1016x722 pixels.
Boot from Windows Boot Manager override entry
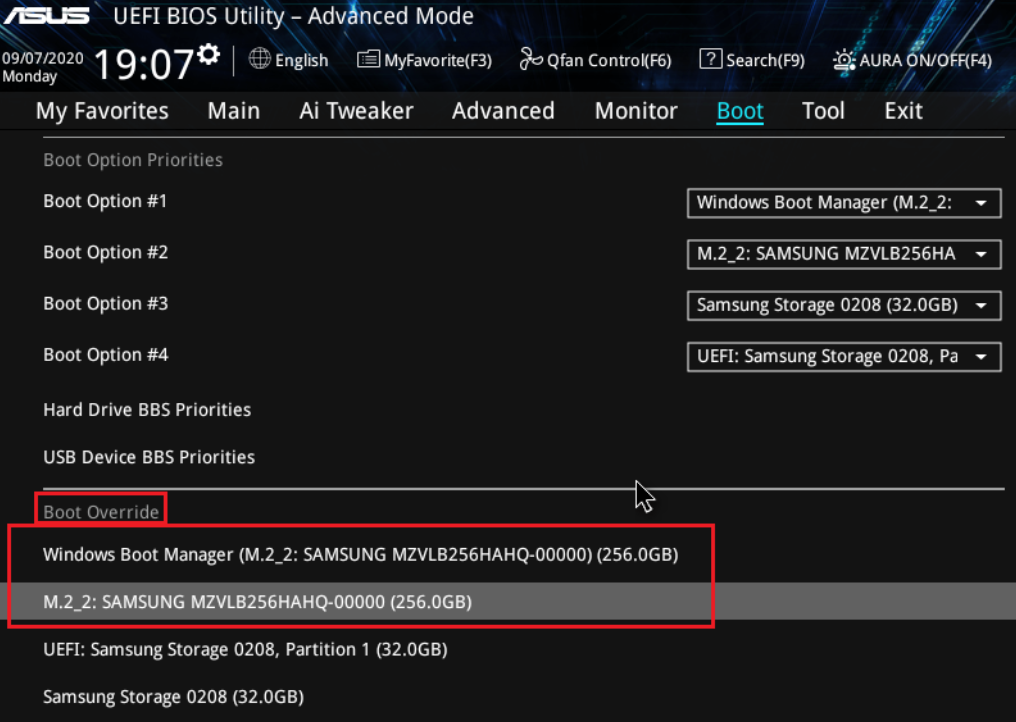point(360,555)
